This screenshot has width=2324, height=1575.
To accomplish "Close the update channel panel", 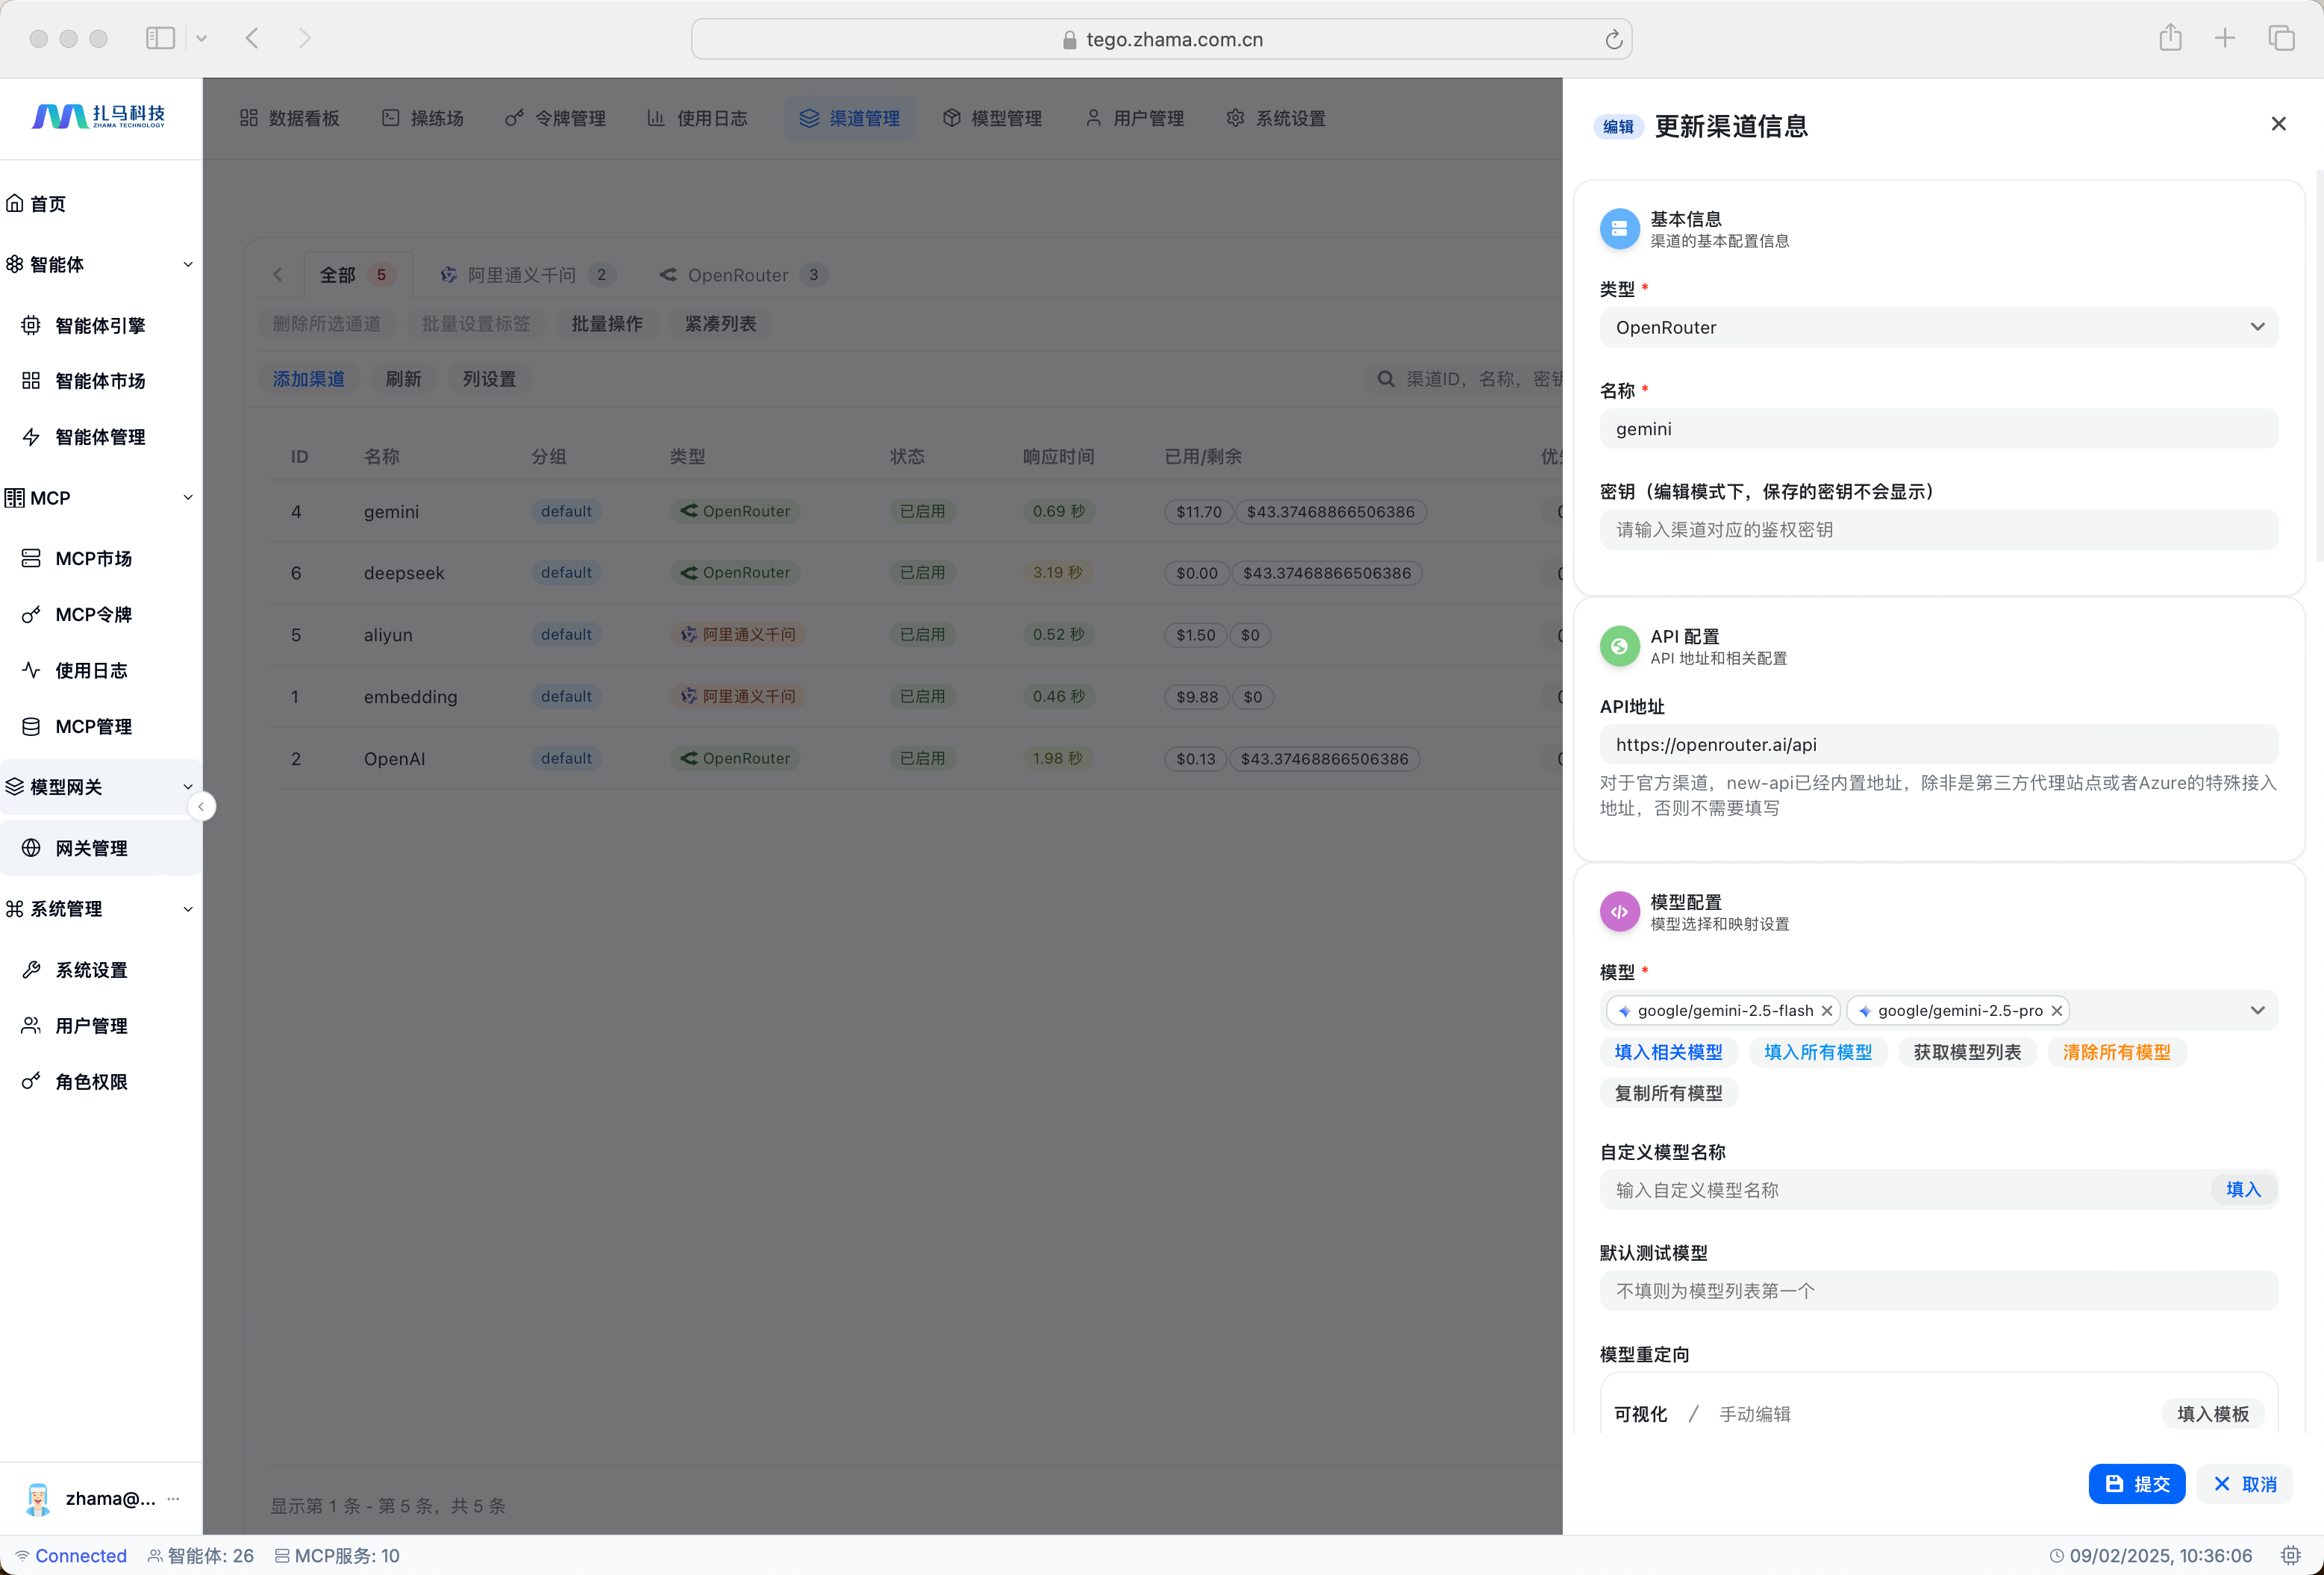I will (x=2278, y=124).
